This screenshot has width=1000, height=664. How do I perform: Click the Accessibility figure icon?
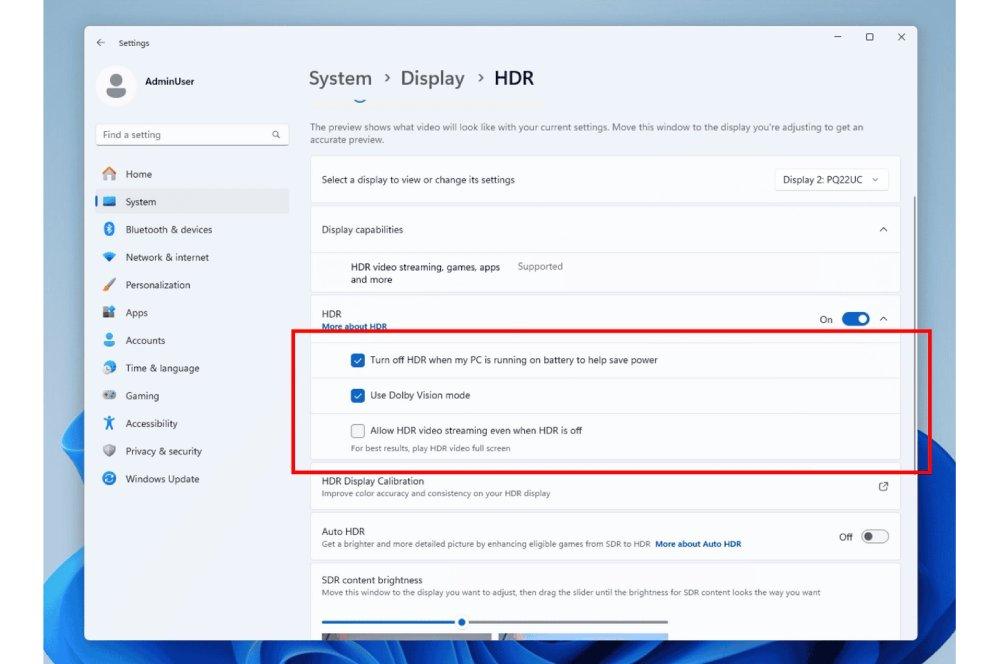coord(110,423)
